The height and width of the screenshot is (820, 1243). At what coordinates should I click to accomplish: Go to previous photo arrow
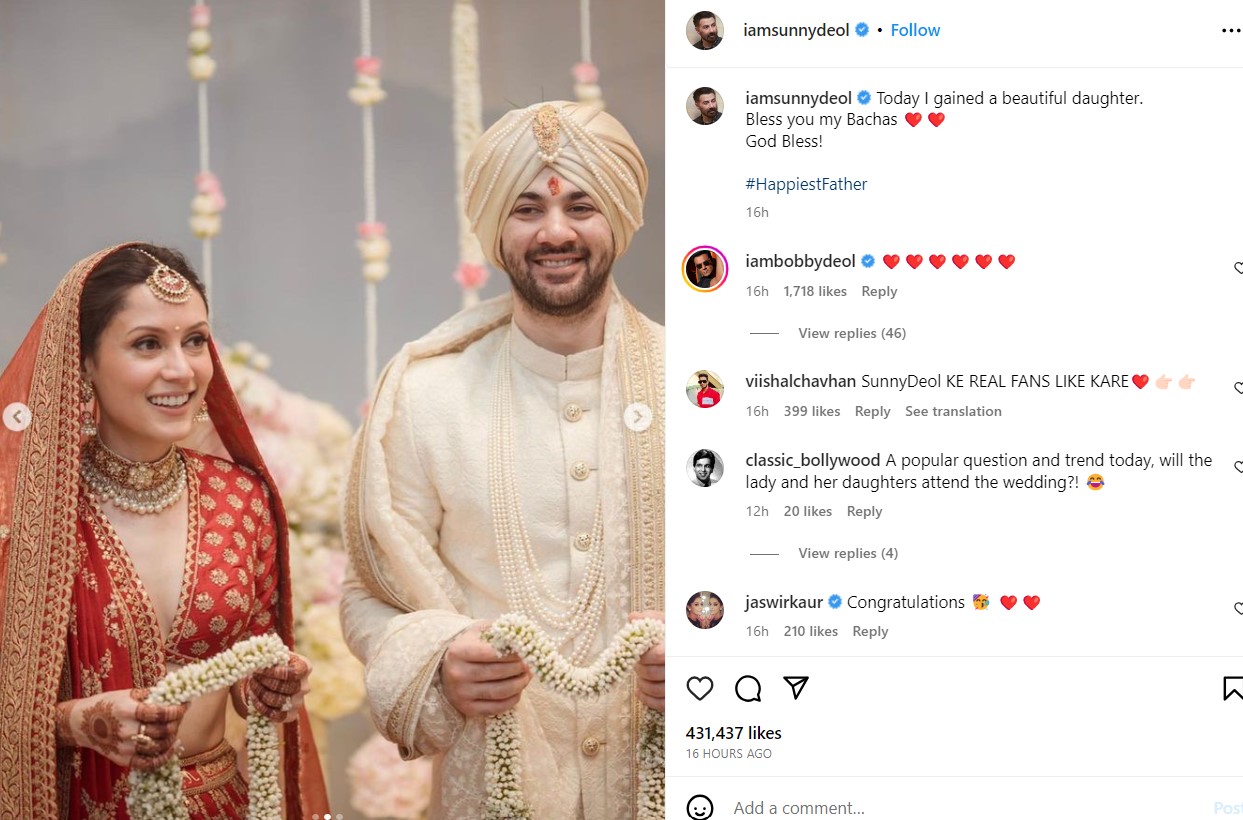pos(16,417)
